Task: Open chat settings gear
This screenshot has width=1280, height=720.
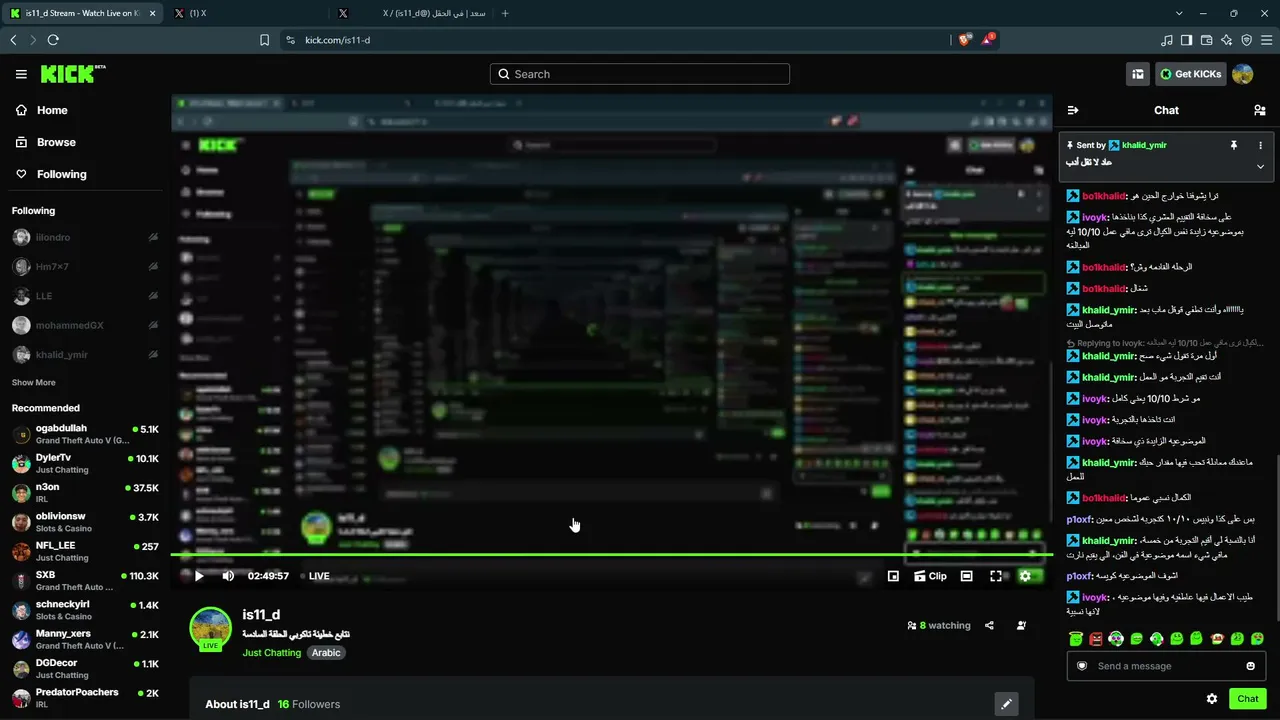Action: click(x=1212, y=699)
